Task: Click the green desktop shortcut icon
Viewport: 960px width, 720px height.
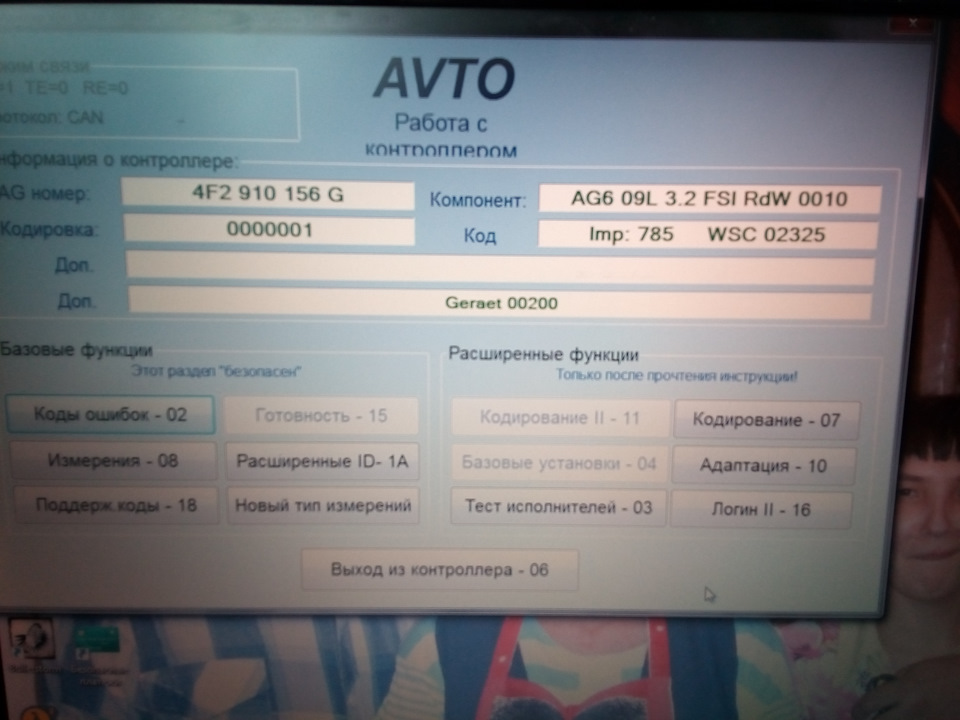Action: click(x=95, y=641)
